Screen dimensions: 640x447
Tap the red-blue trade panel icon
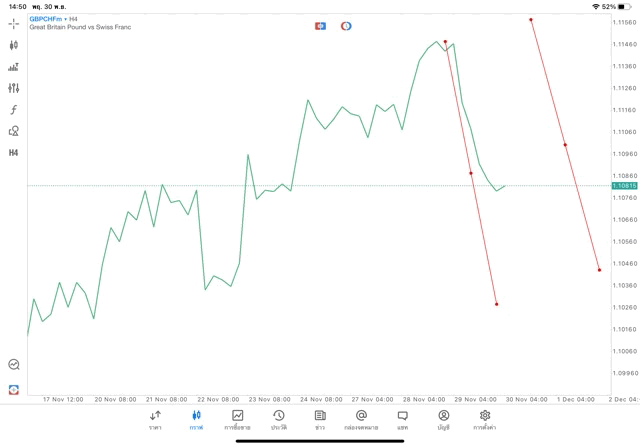[x=320, y=26]
